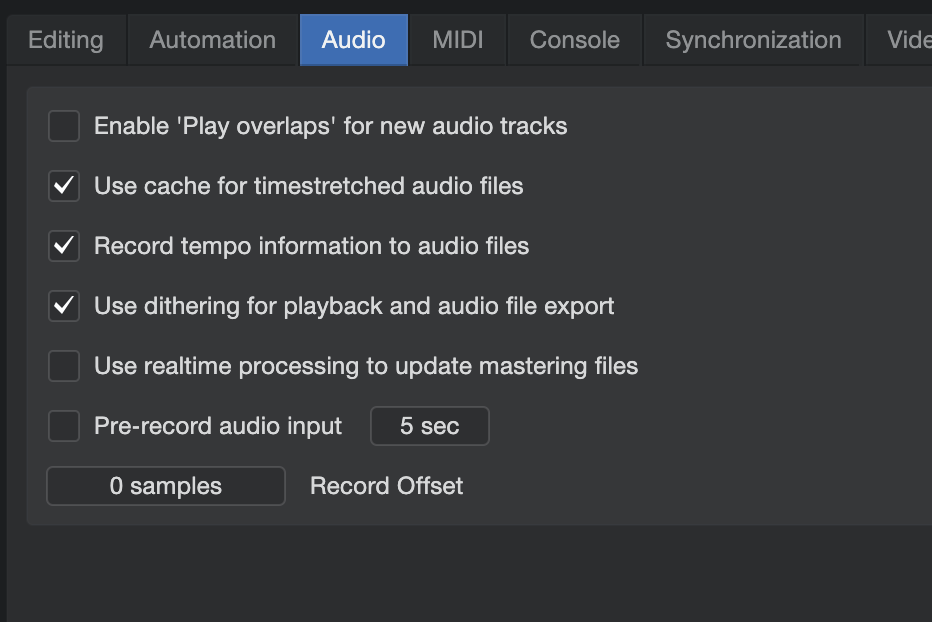932x622 pixels.
Task: Uncheck the record tempo information checkbox
Action: coord(64,246)
